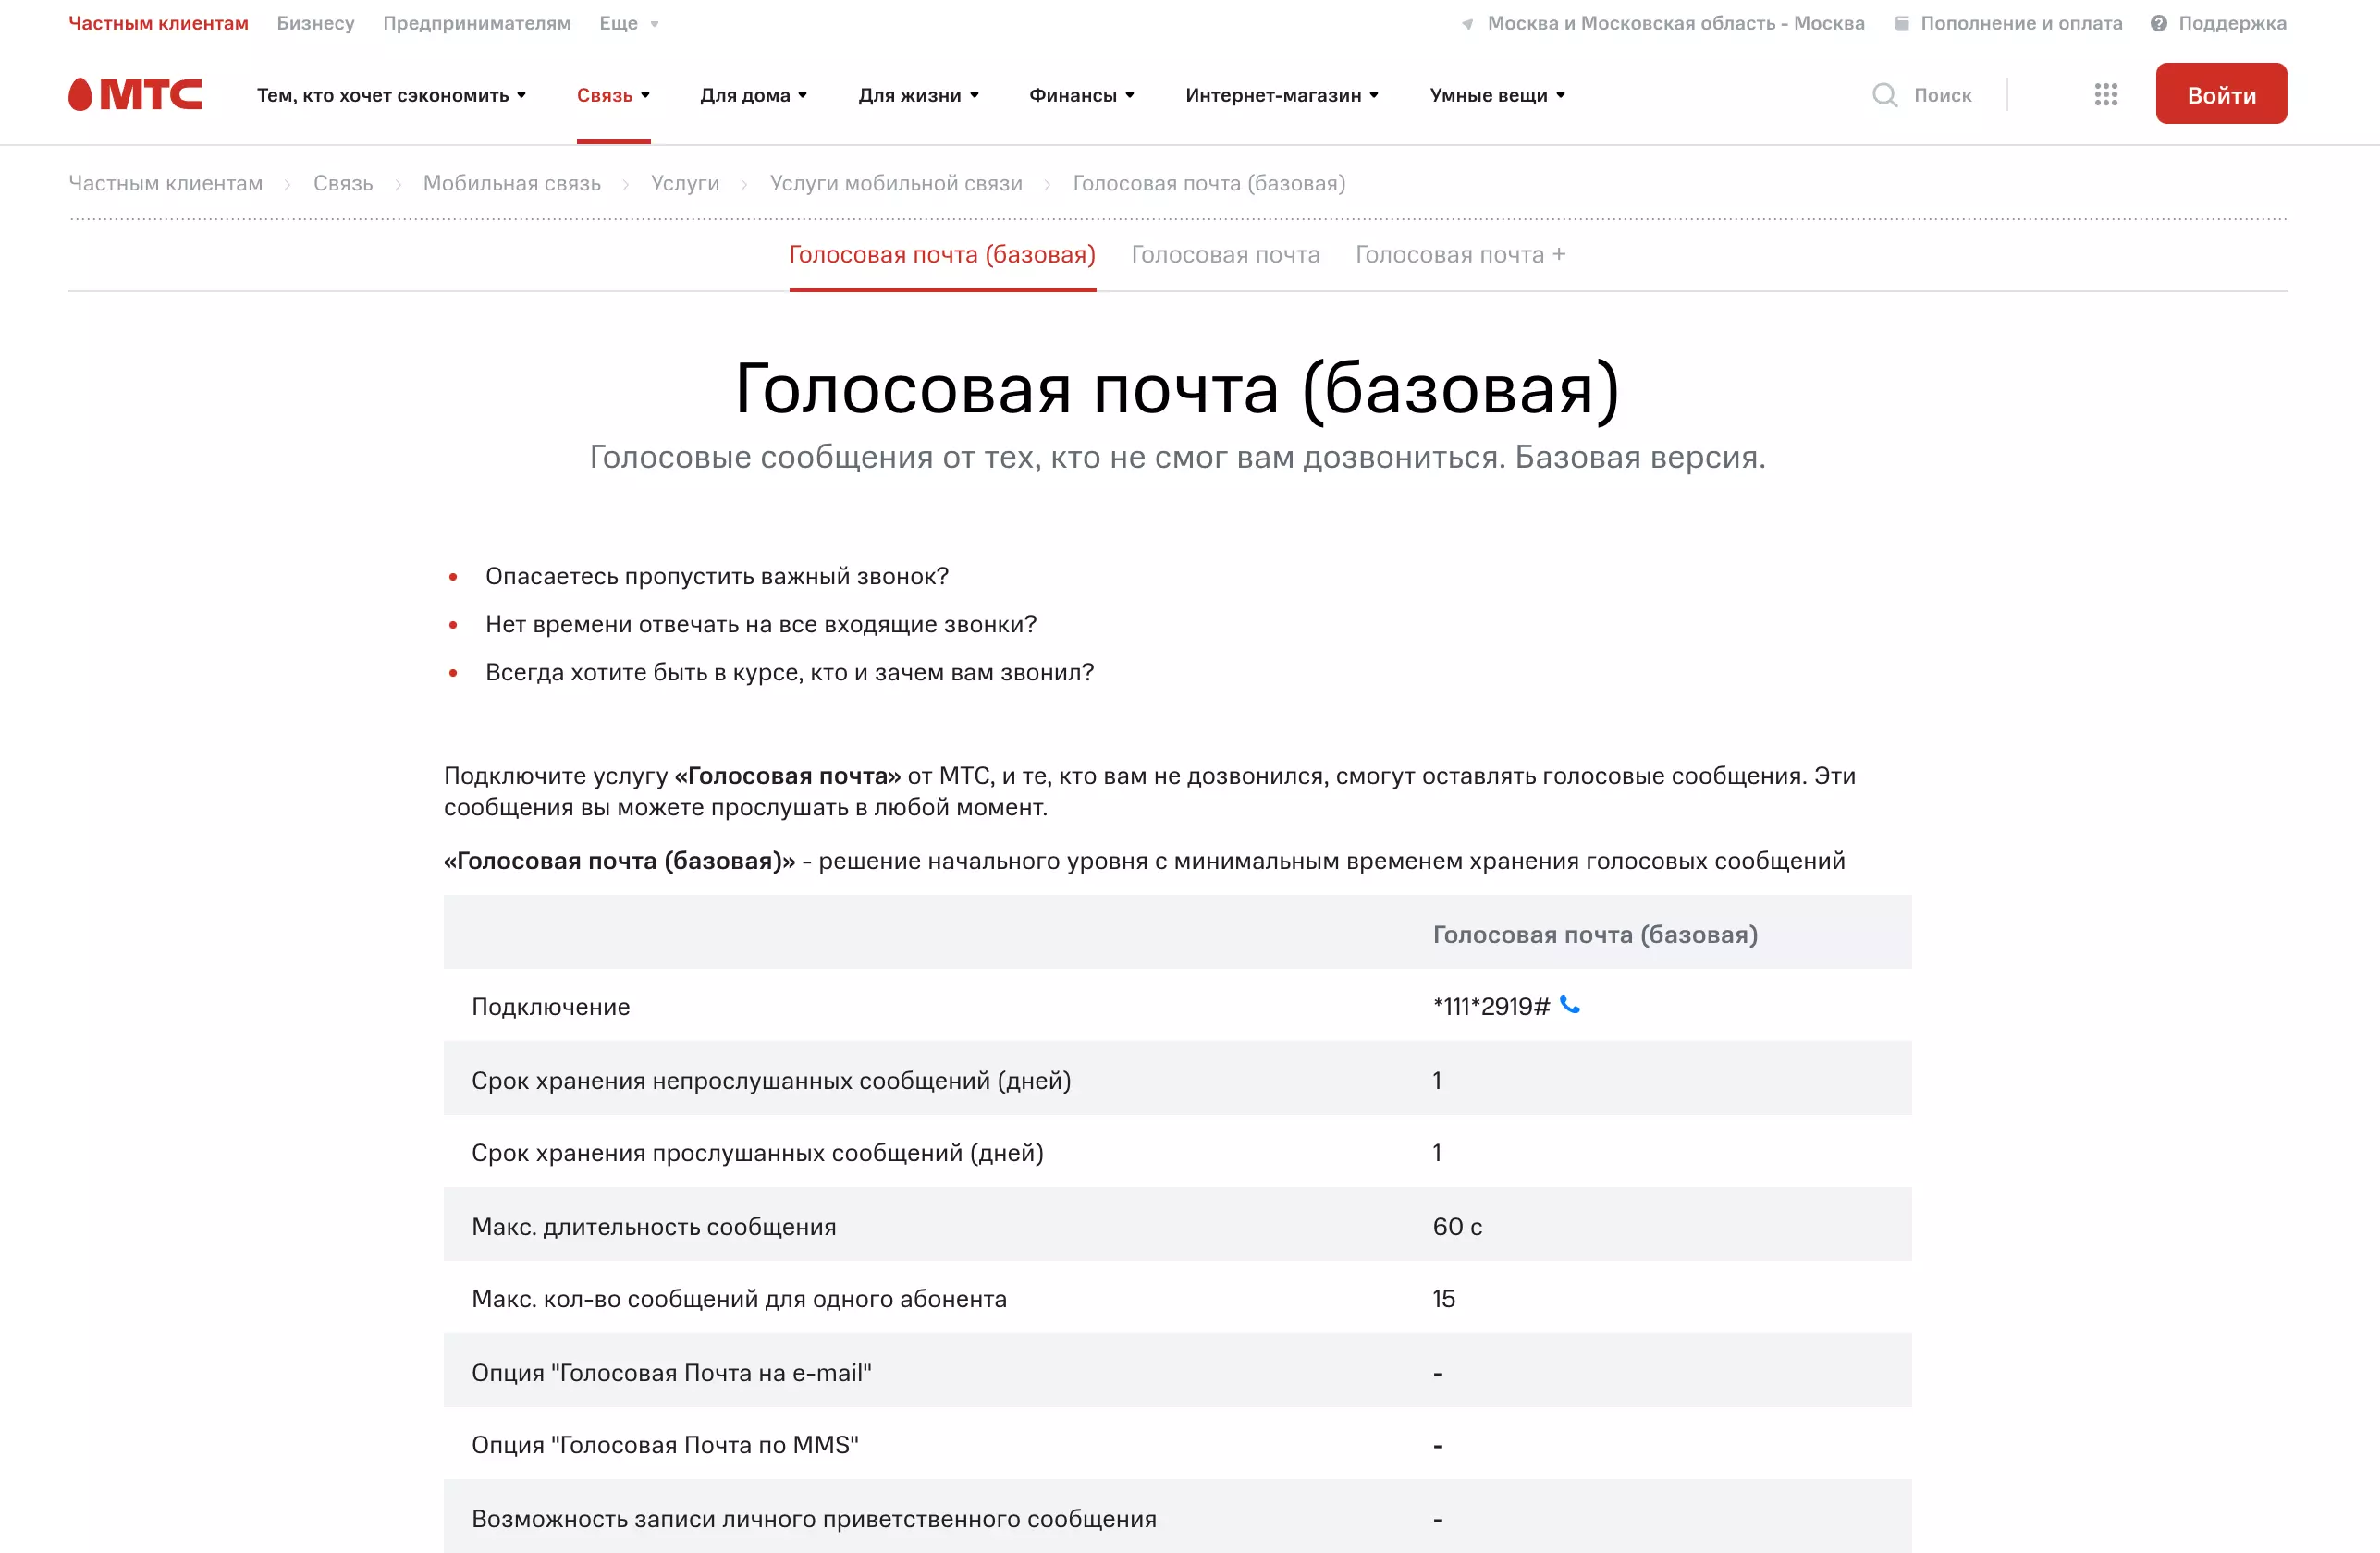Select Предпринимателям in the top bar
2380x1553 pixels.
click(x=477, y=23)
